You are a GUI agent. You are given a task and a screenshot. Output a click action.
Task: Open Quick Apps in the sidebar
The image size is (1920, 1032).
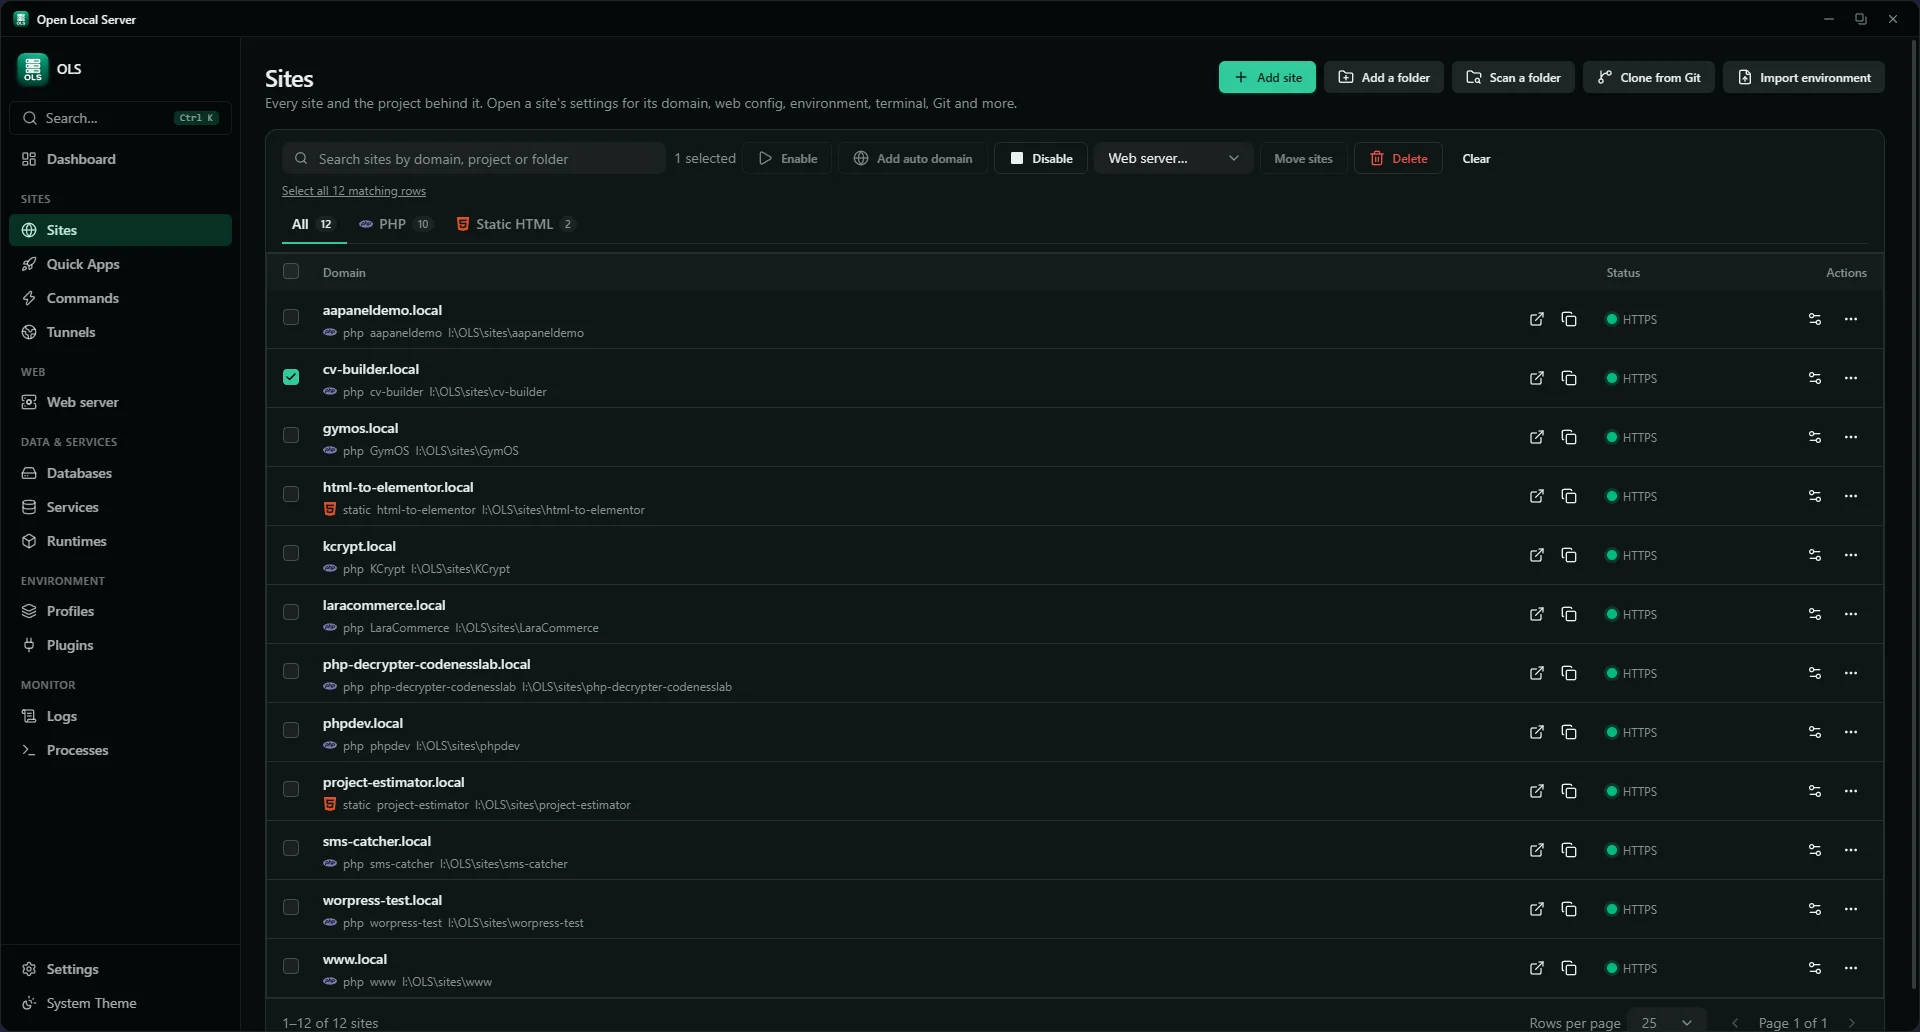(x=120, y=264)
